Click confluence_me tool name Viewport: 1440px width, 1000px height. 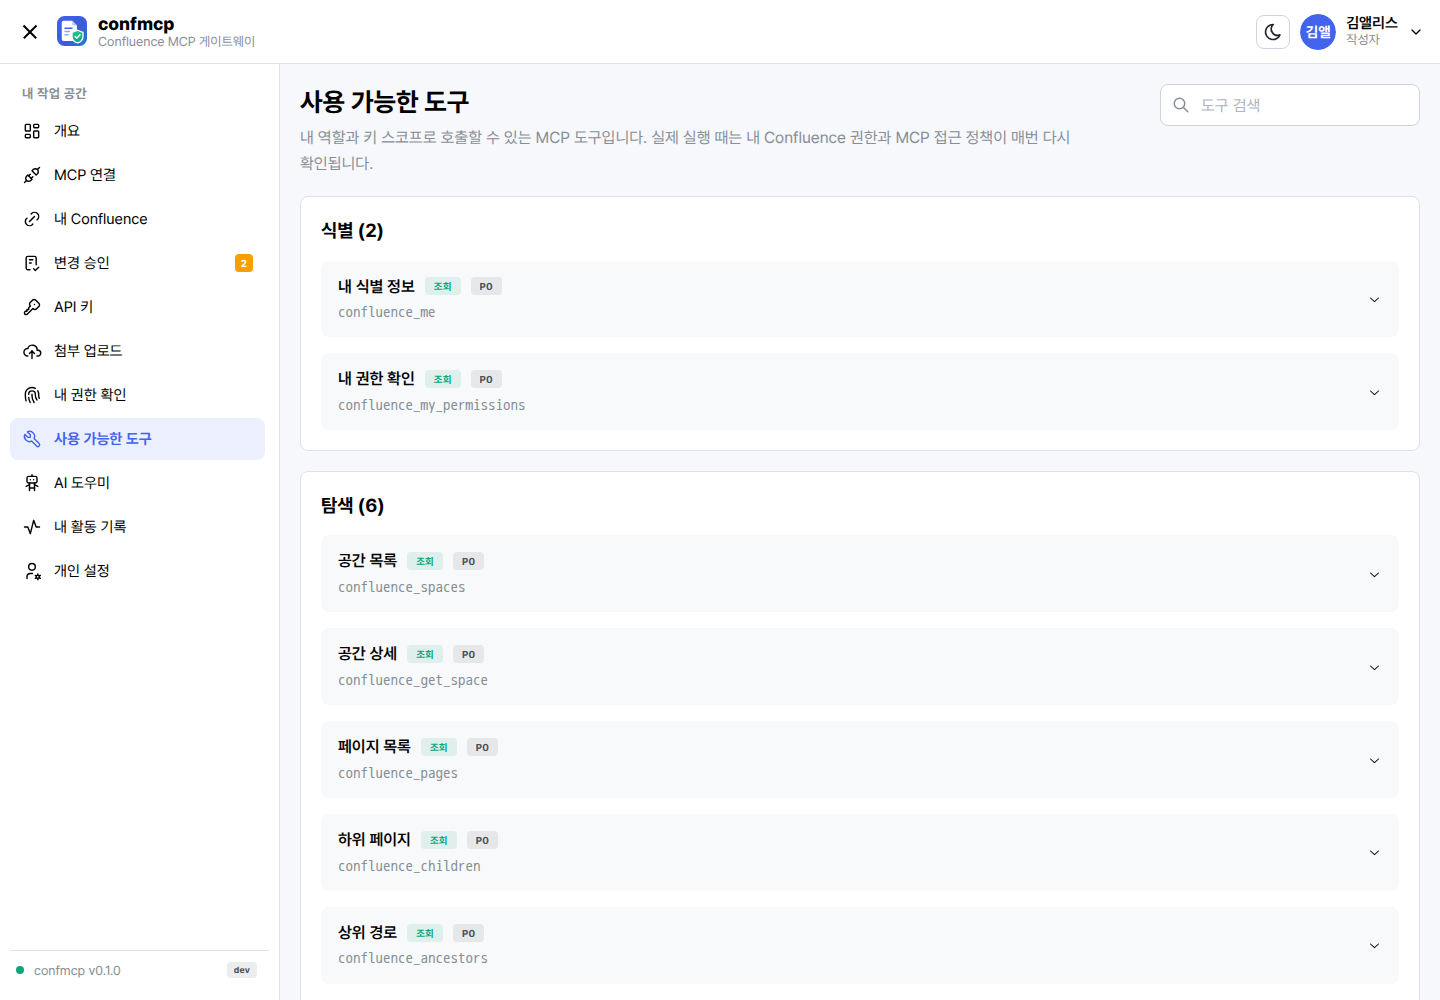click(386, 312)
